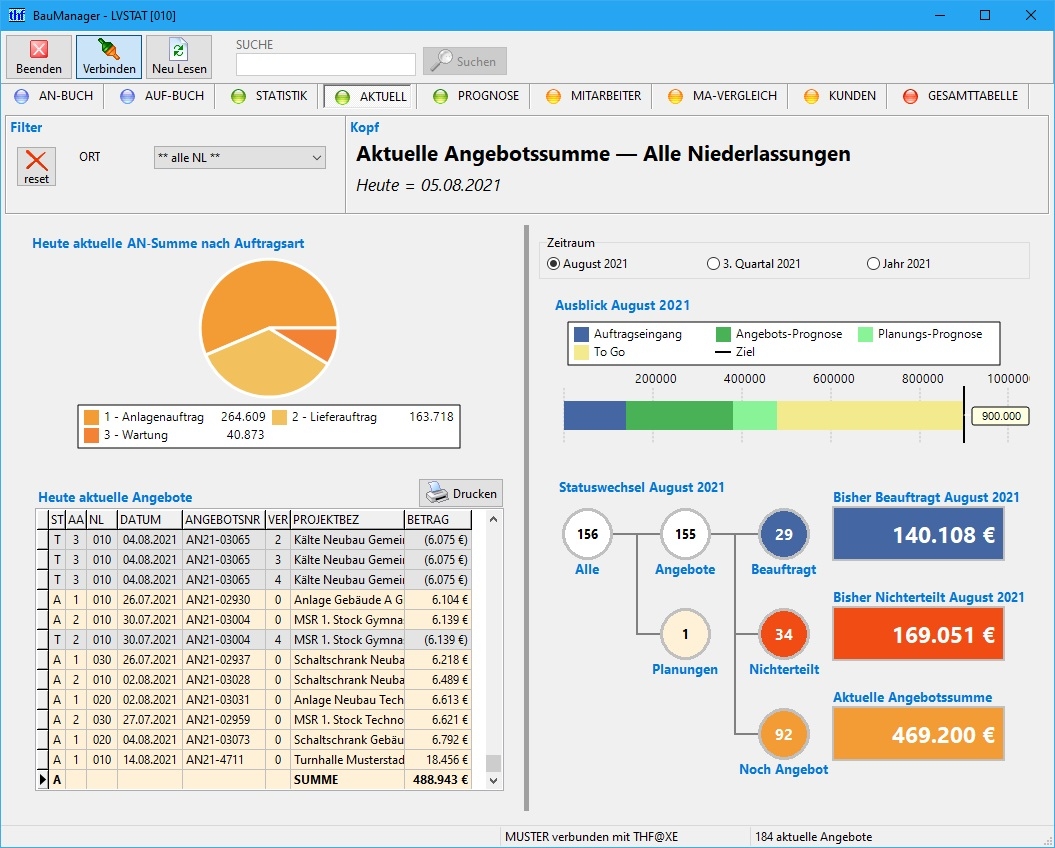Switch to the AUF-BUCH tab
The height and width of the screenshot is (848, 1055).
pos(161,96)
